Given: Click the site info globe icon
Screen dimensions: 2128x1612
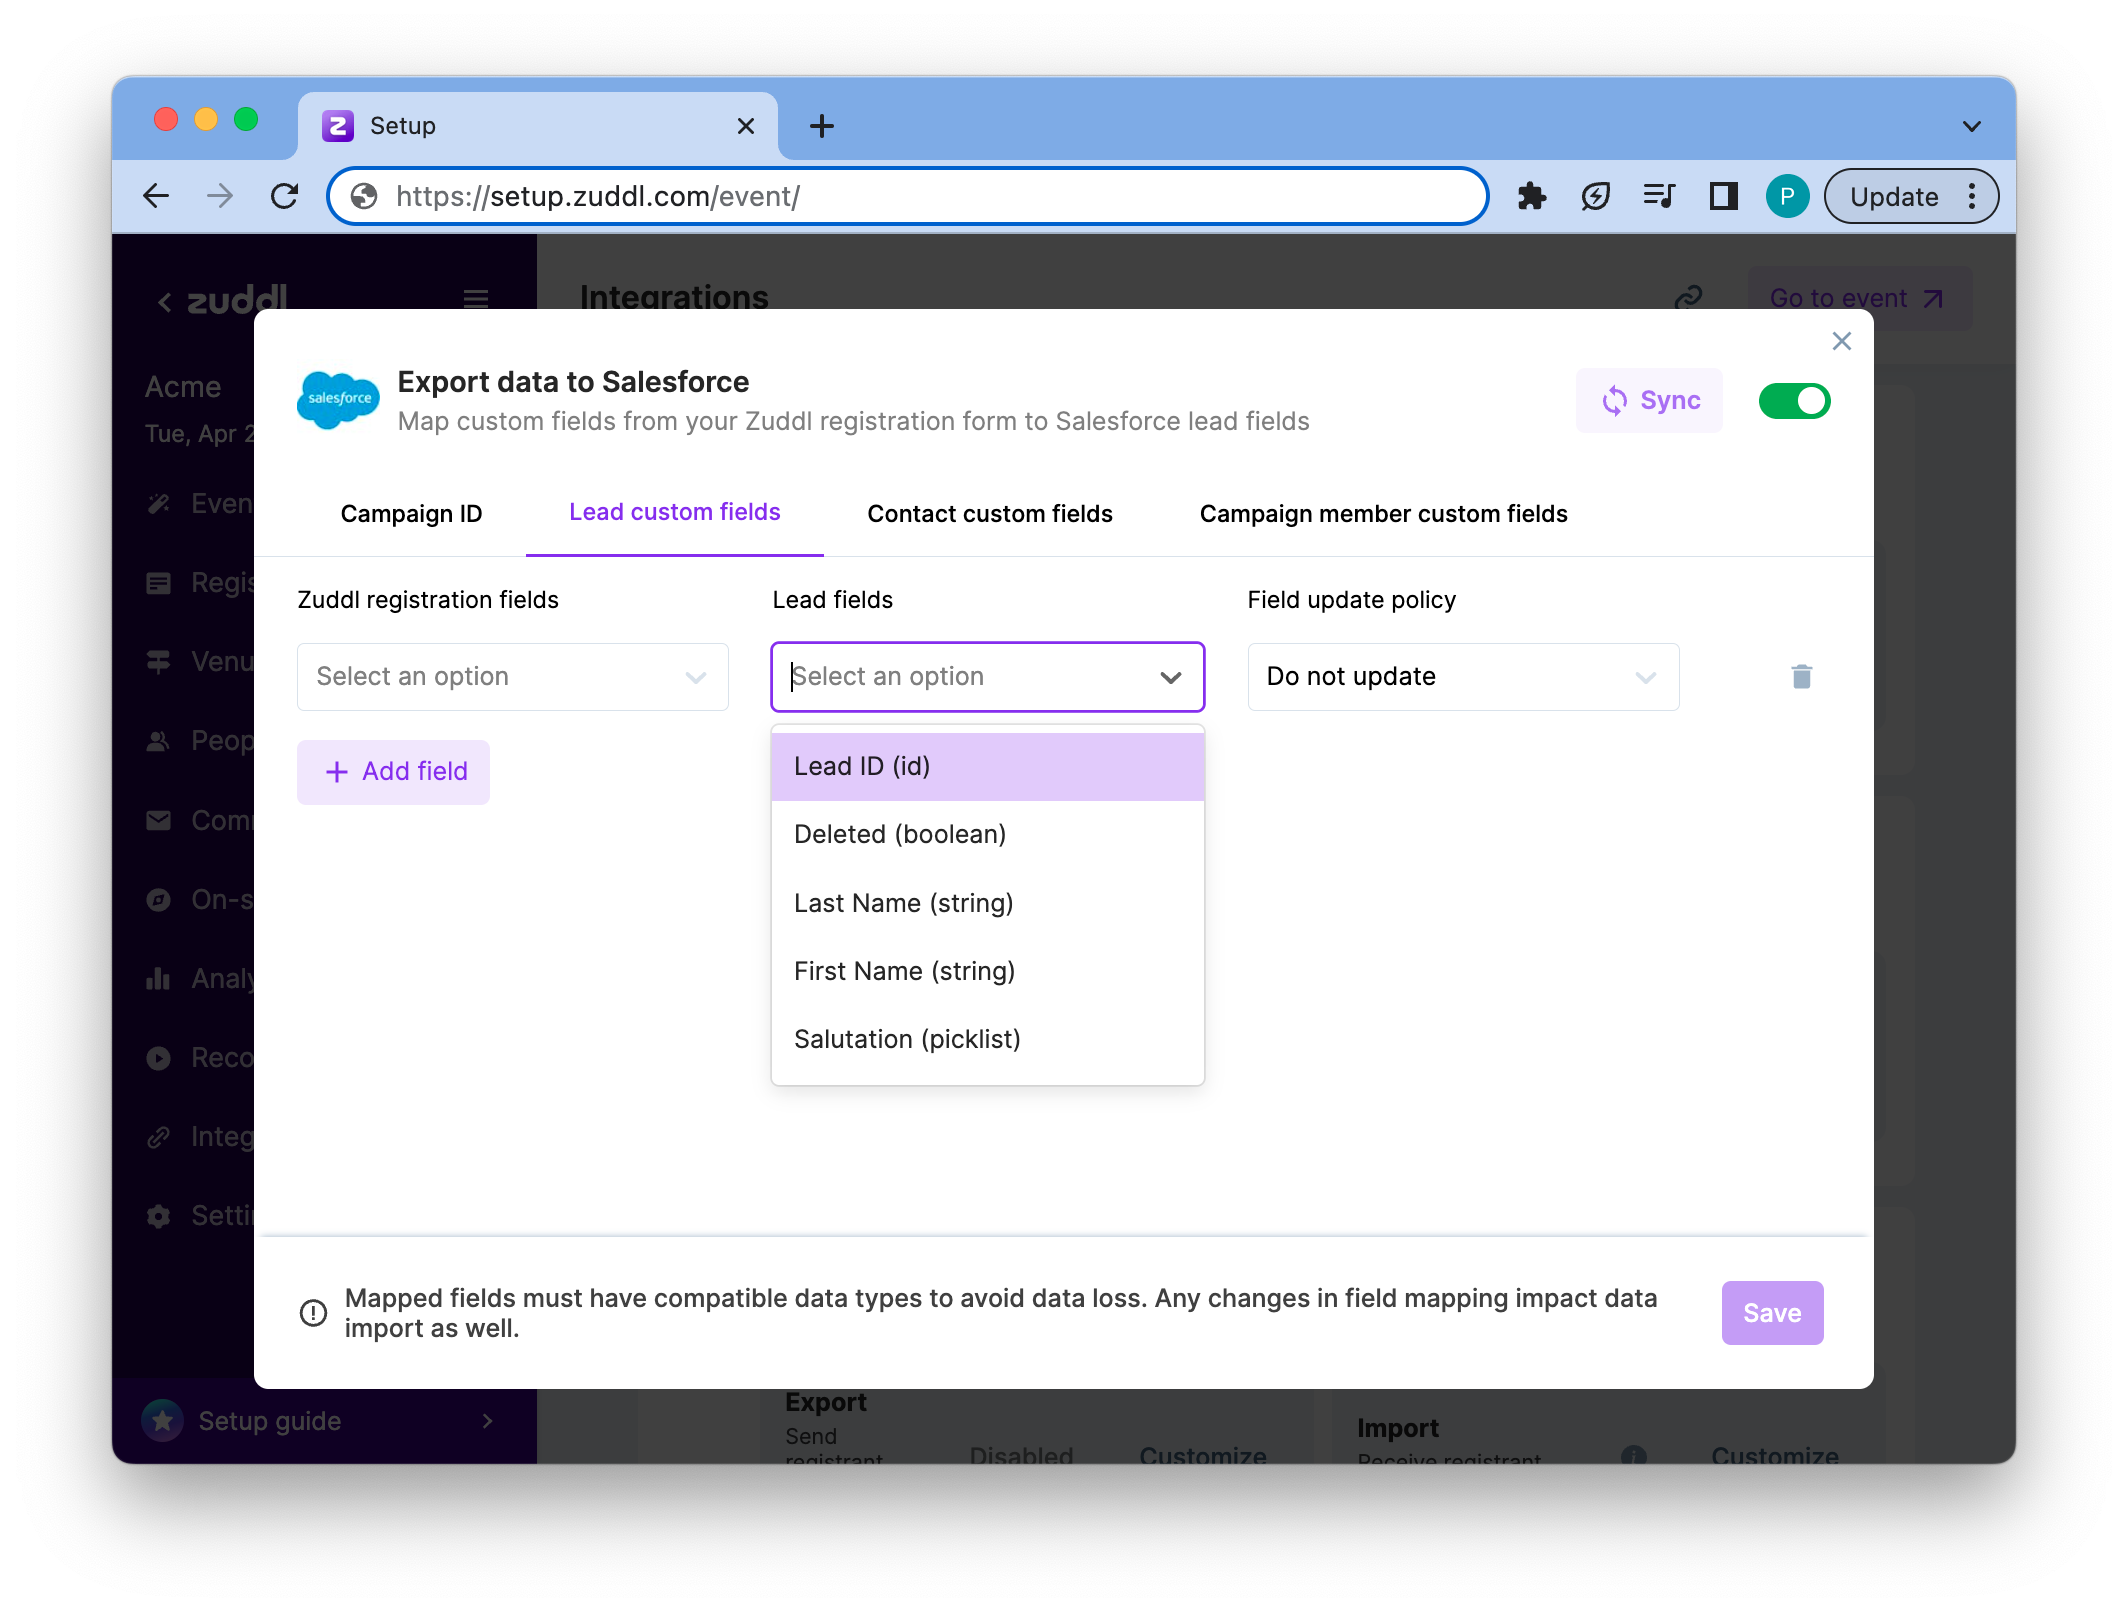Looking at the screenshot, I should (x=364, y=196).
